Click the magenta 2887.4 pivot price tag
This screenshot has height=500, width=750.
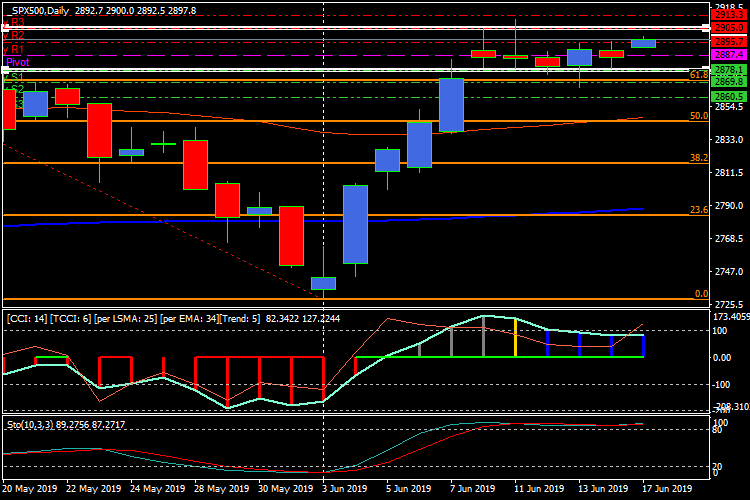coord(729,55)
